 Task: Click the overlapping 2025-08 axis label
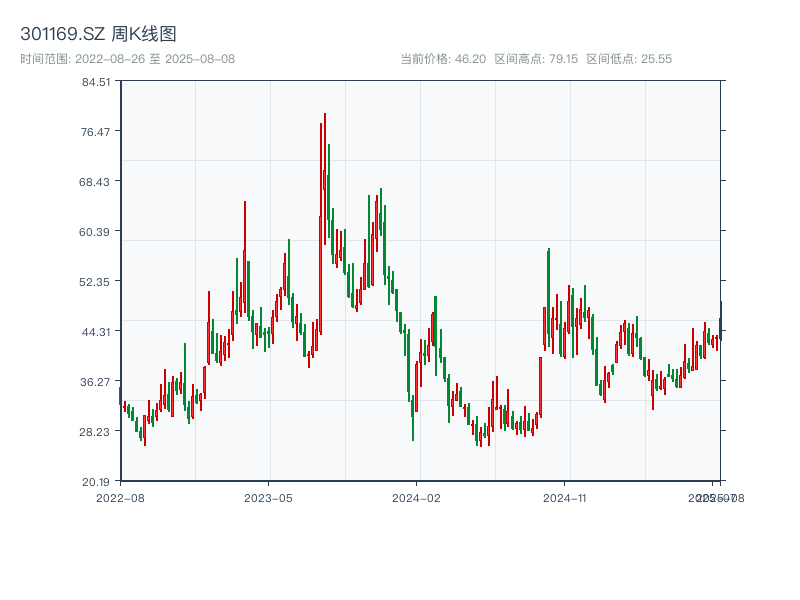pos(716,496)
